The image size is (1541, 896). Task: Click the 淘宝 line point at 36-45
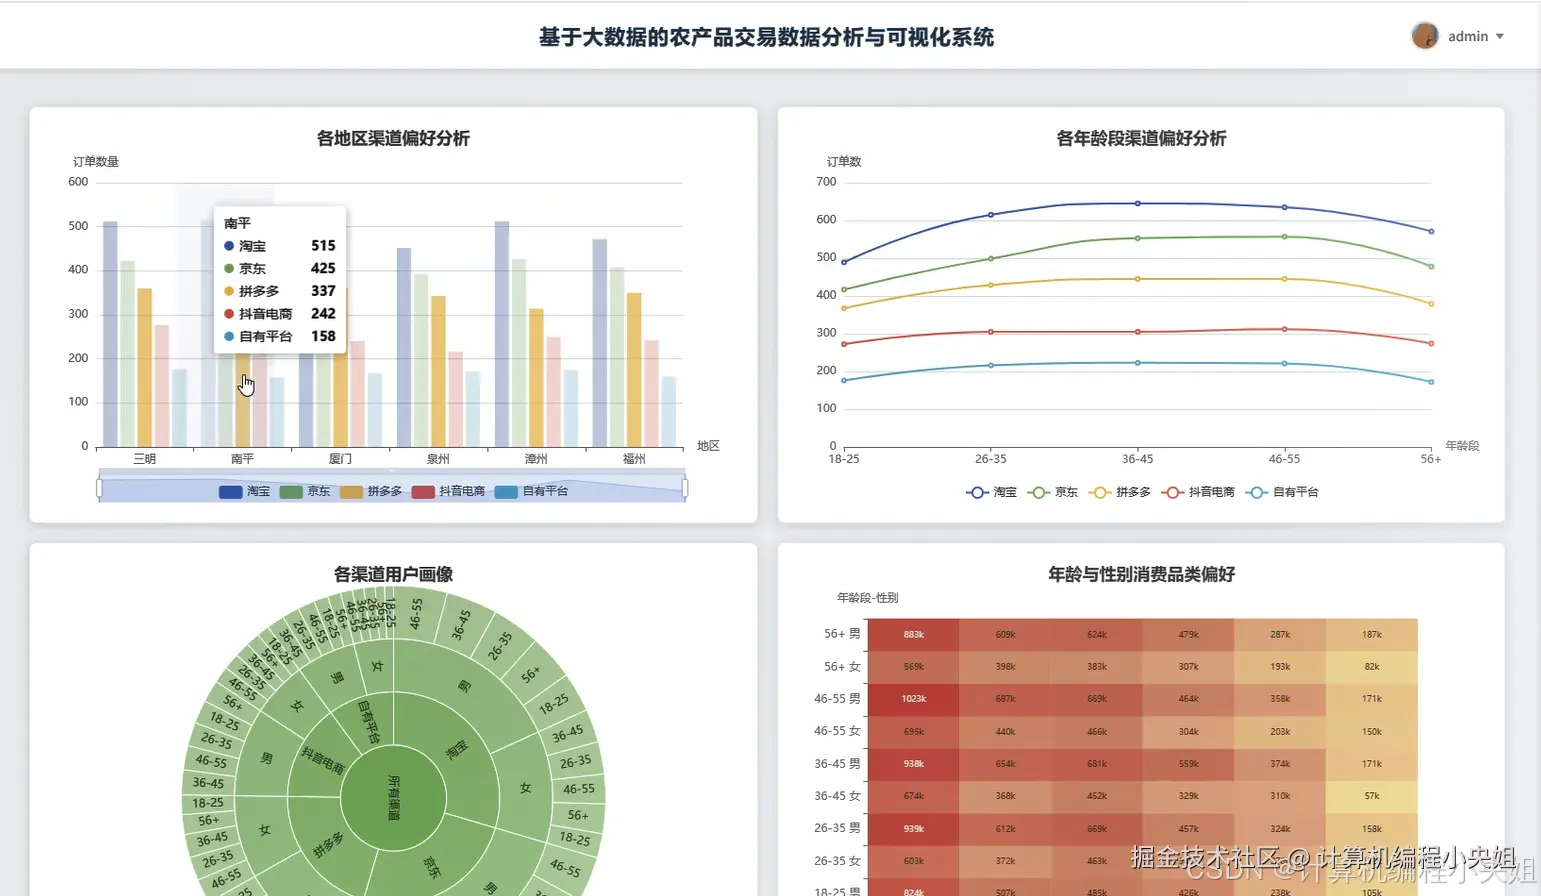pos(1137,203)
